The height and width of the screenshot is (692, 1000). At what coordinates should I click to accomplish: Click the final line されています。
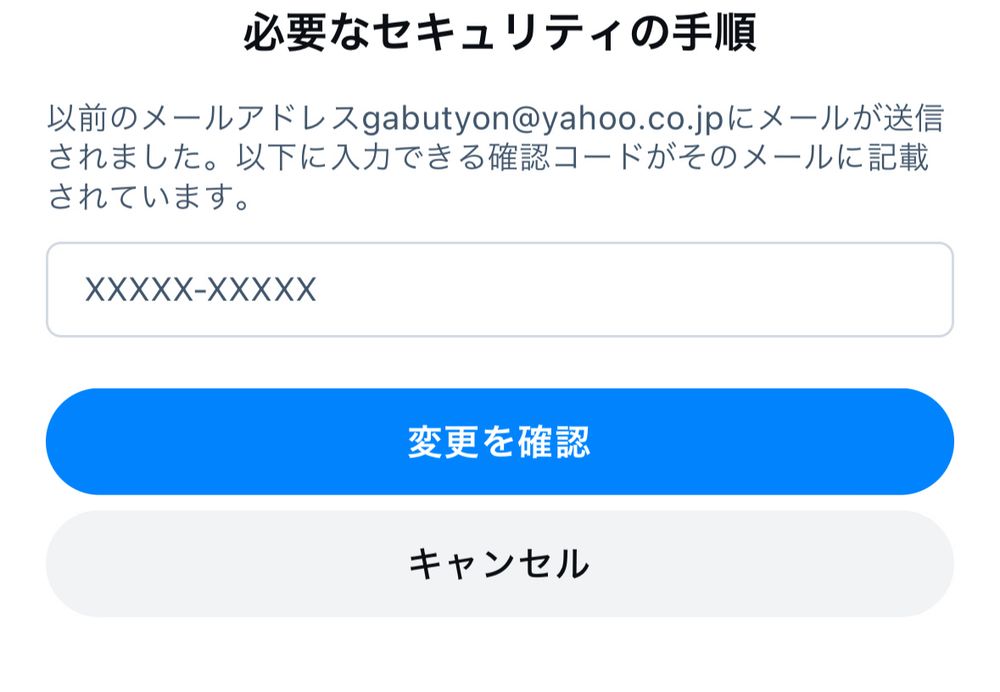click(x=149, y=196)
